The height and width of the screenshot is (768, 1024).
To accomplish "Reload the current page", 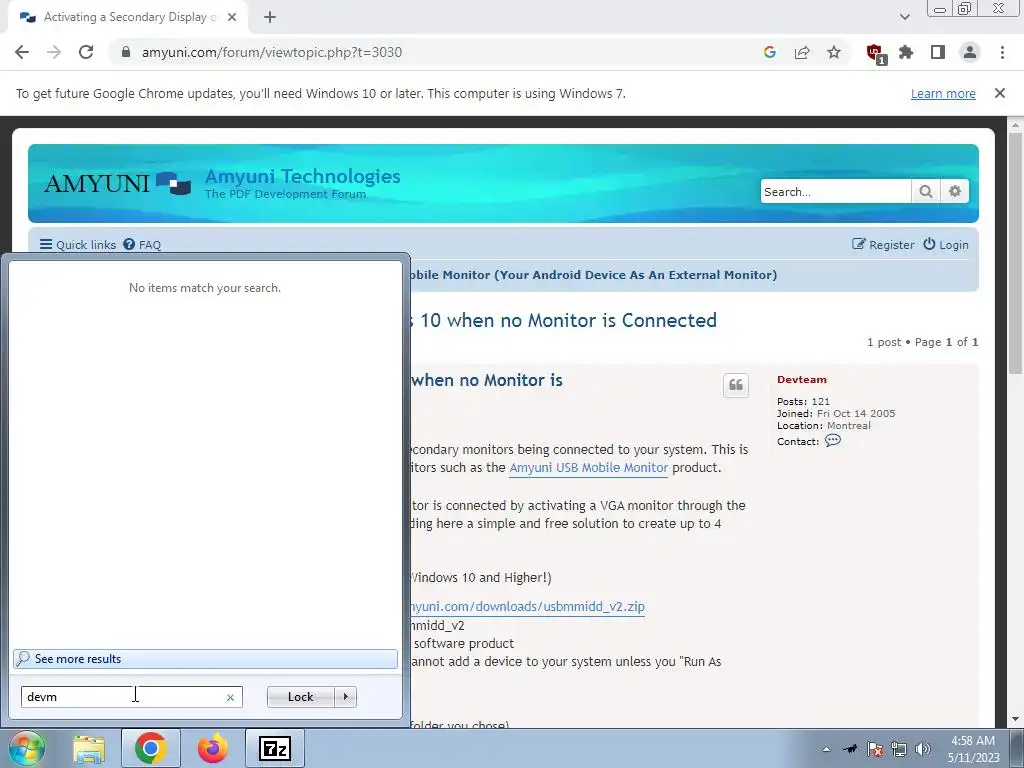I will (x=86, y=52).
